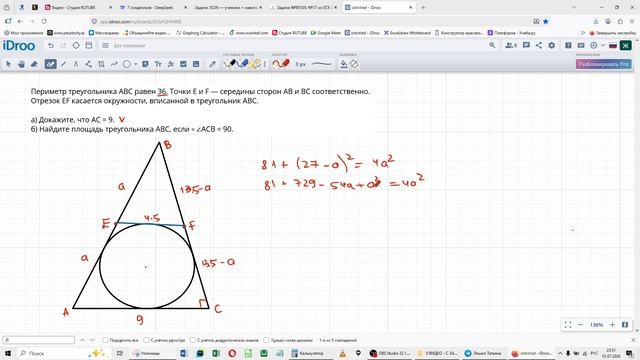Select the polyline connector tool
This screenshot has height=360, width=640.
pyautogui.click(x=89, y=64)
